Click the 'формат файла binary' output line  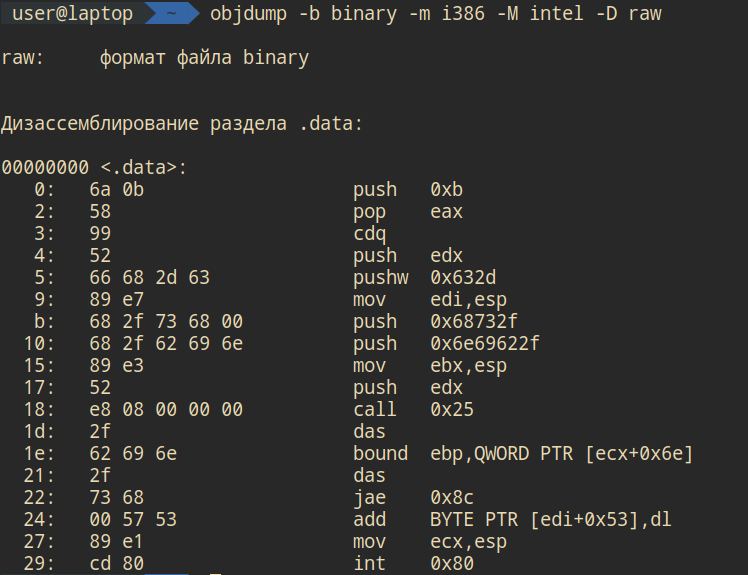tap(204, 58)
